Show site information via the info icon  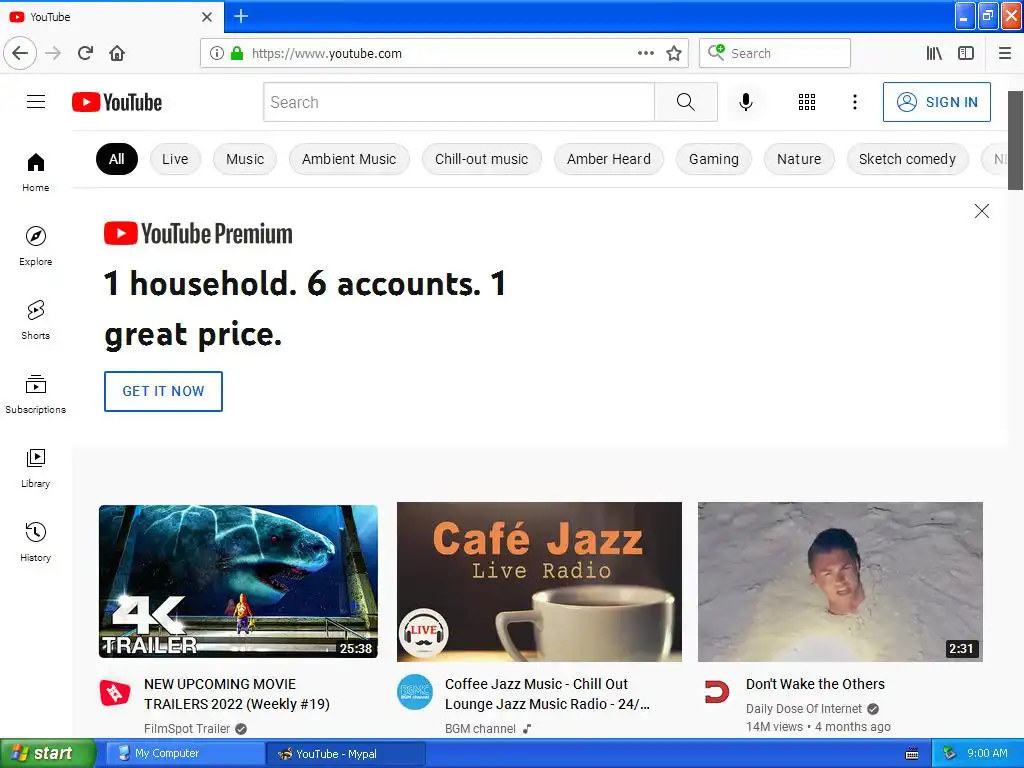pyautogui.click(x=217, y=53)
